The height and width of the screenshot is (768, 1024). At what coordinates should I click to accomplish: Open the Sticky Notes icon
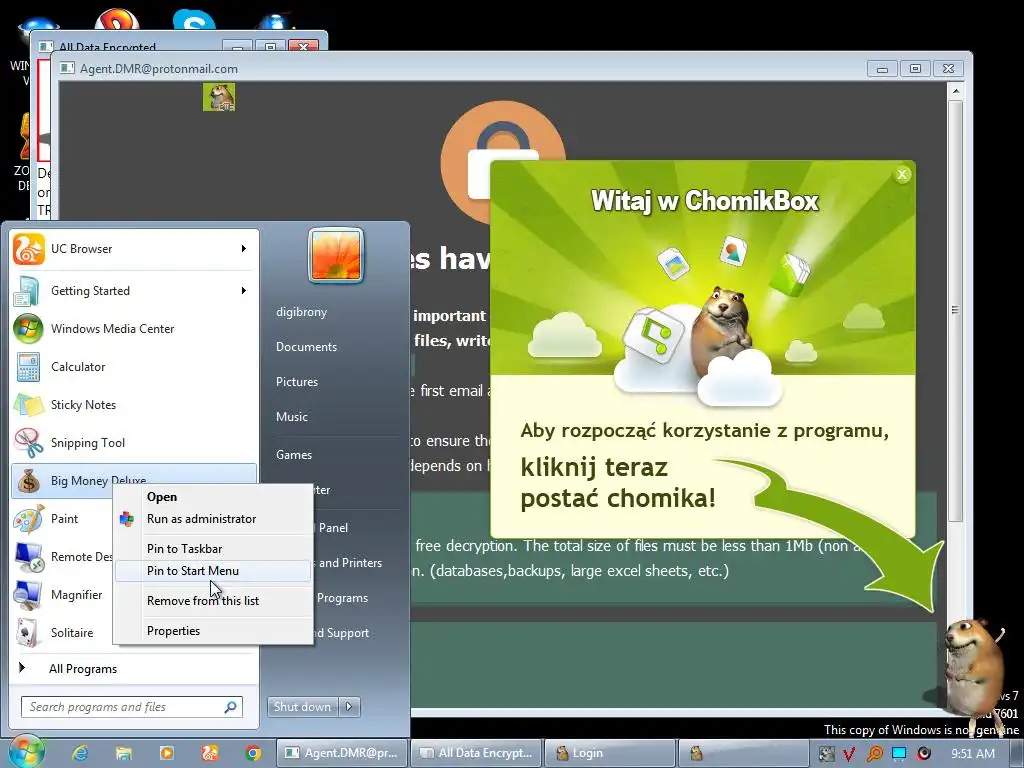(x=28, y=405)
